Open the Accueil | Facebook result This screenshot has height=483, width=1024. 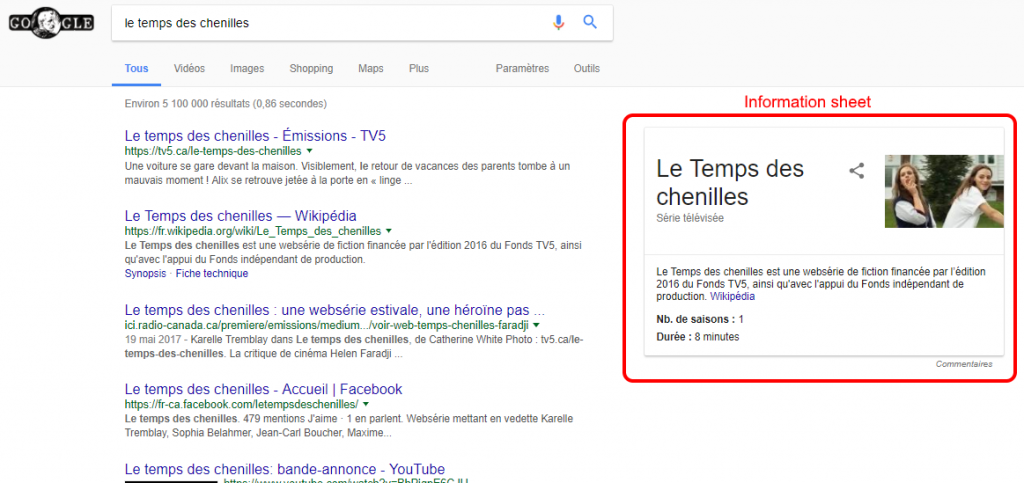(263, 389)
